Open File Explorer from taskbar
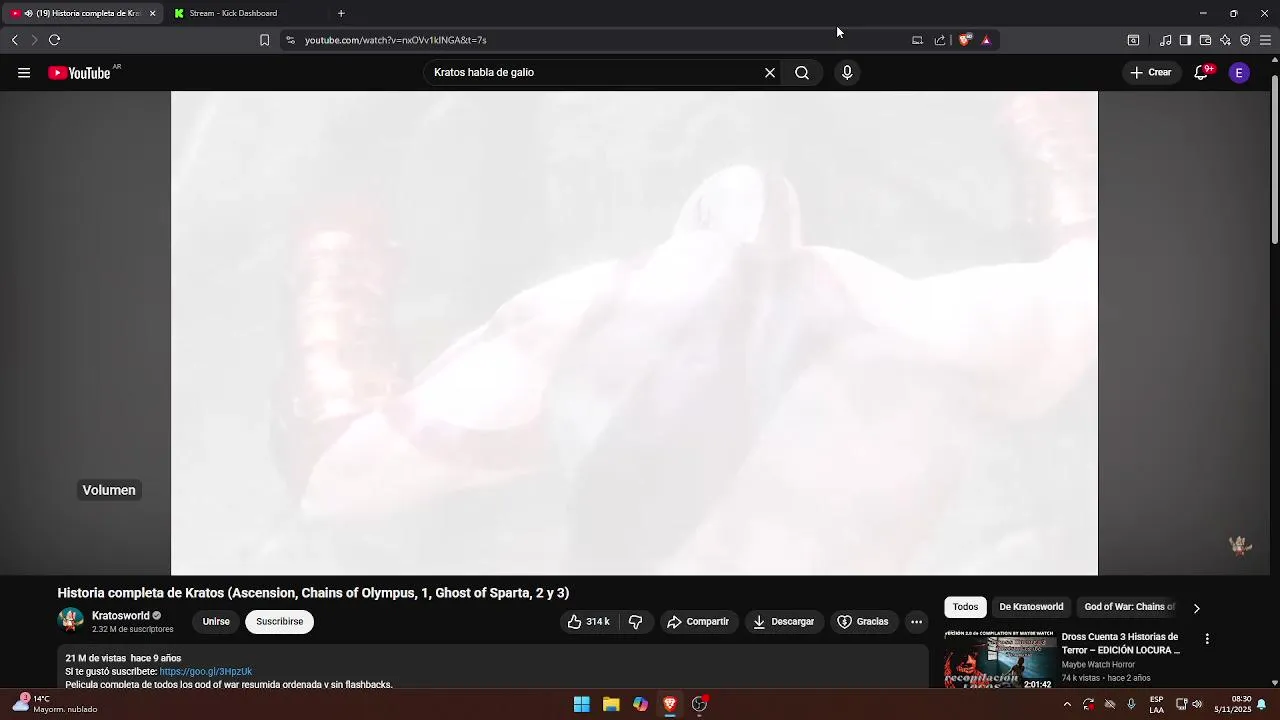The height and width of the screenshot is (720, 1280). click(611, 704)
